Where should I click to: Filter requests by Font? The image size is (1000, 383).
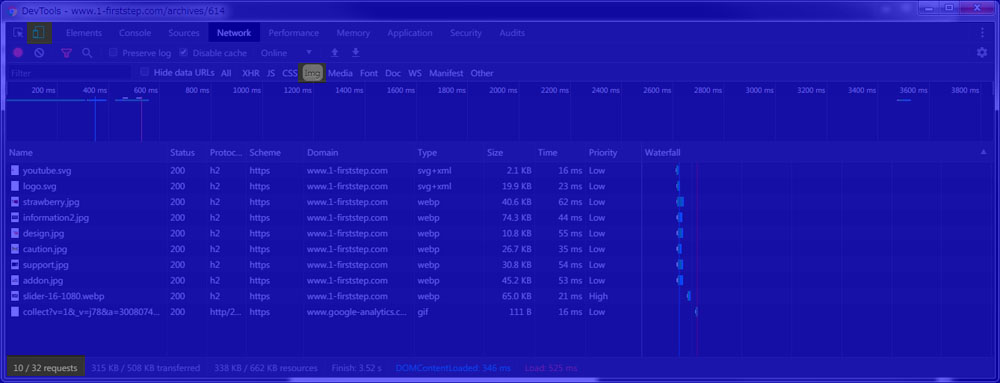click(369, 73)
